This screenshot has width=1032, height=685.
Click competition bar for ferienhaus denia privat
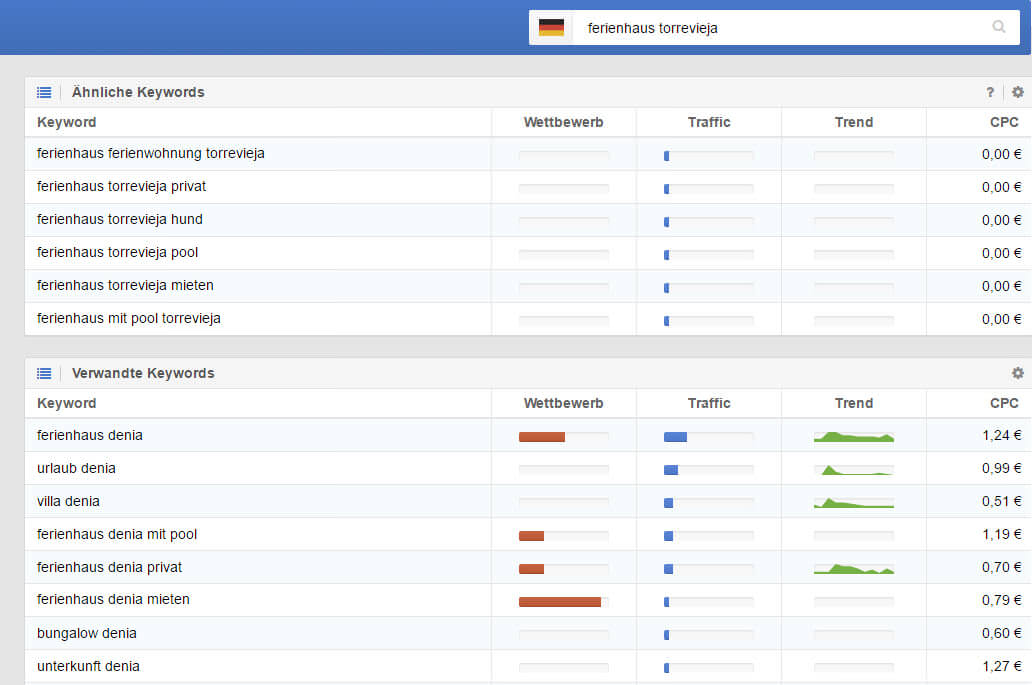[563, 569]
